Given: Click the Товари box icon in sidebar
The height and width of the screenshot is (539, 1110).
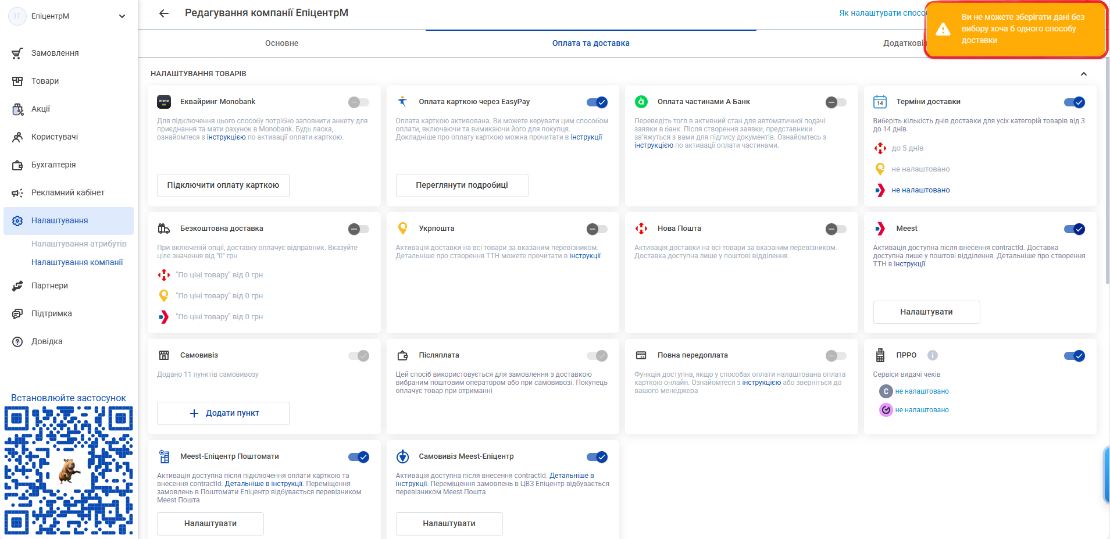Looking at the screenshot, I should tap(18, 81).
